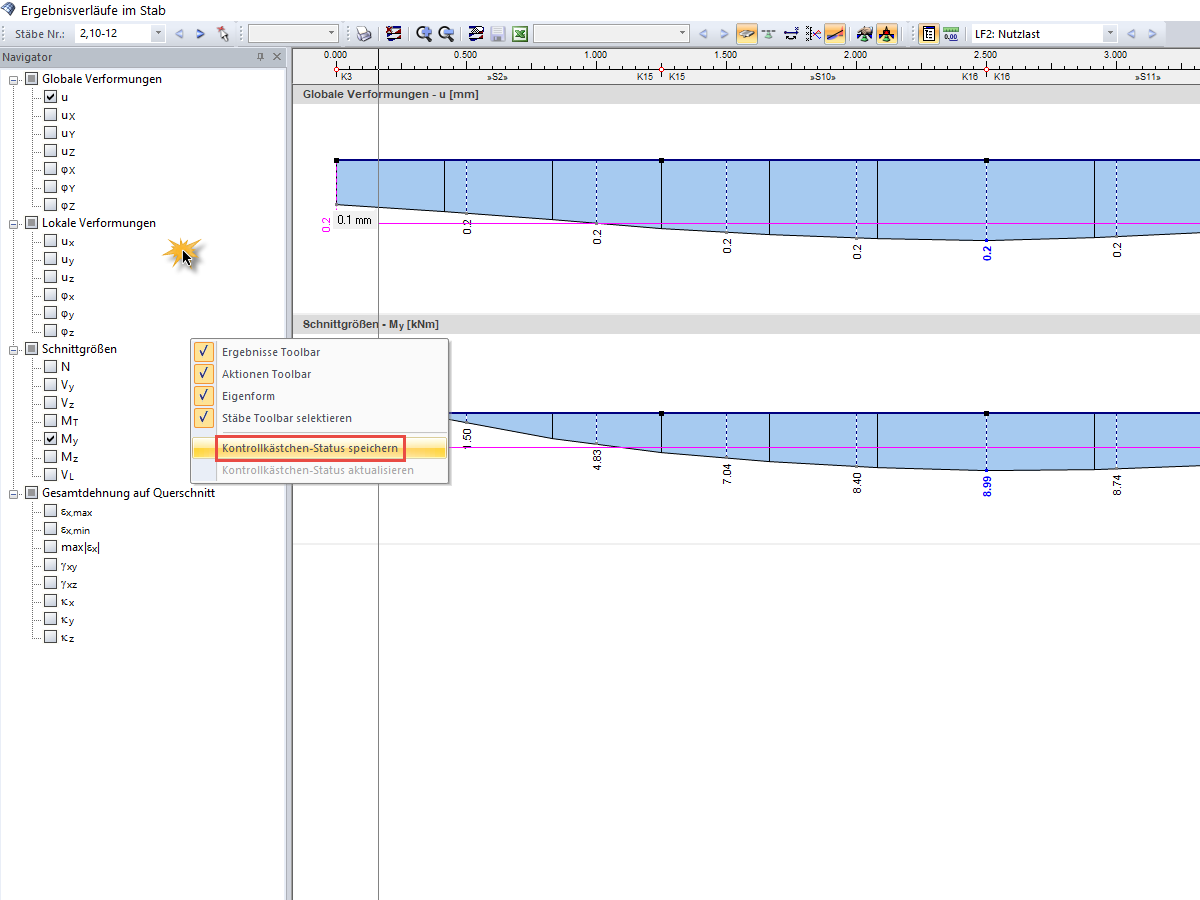Collapse the Lokale Verformungen tree node
Screen dimensions: 1200x900
(14, 223)
